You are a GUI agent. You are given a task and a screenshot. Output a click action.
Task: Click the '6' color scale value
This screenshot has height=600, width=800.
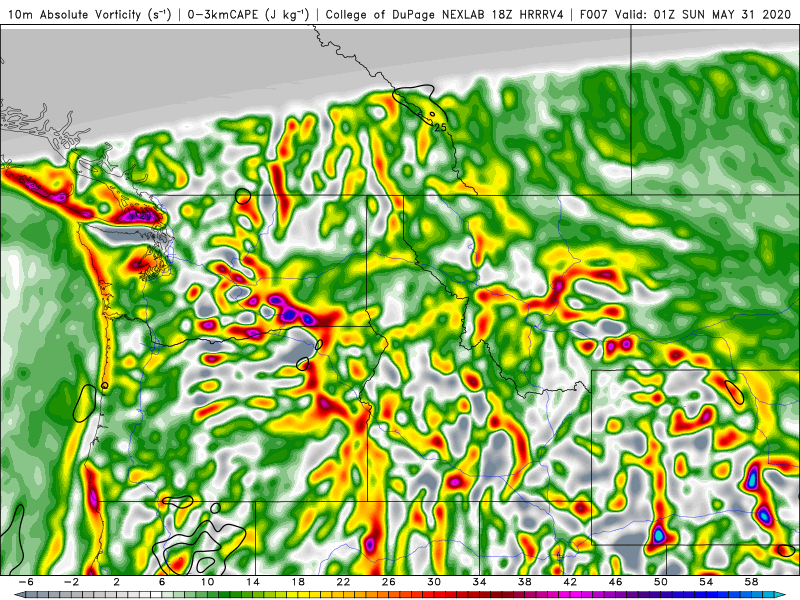pos(162,582)
